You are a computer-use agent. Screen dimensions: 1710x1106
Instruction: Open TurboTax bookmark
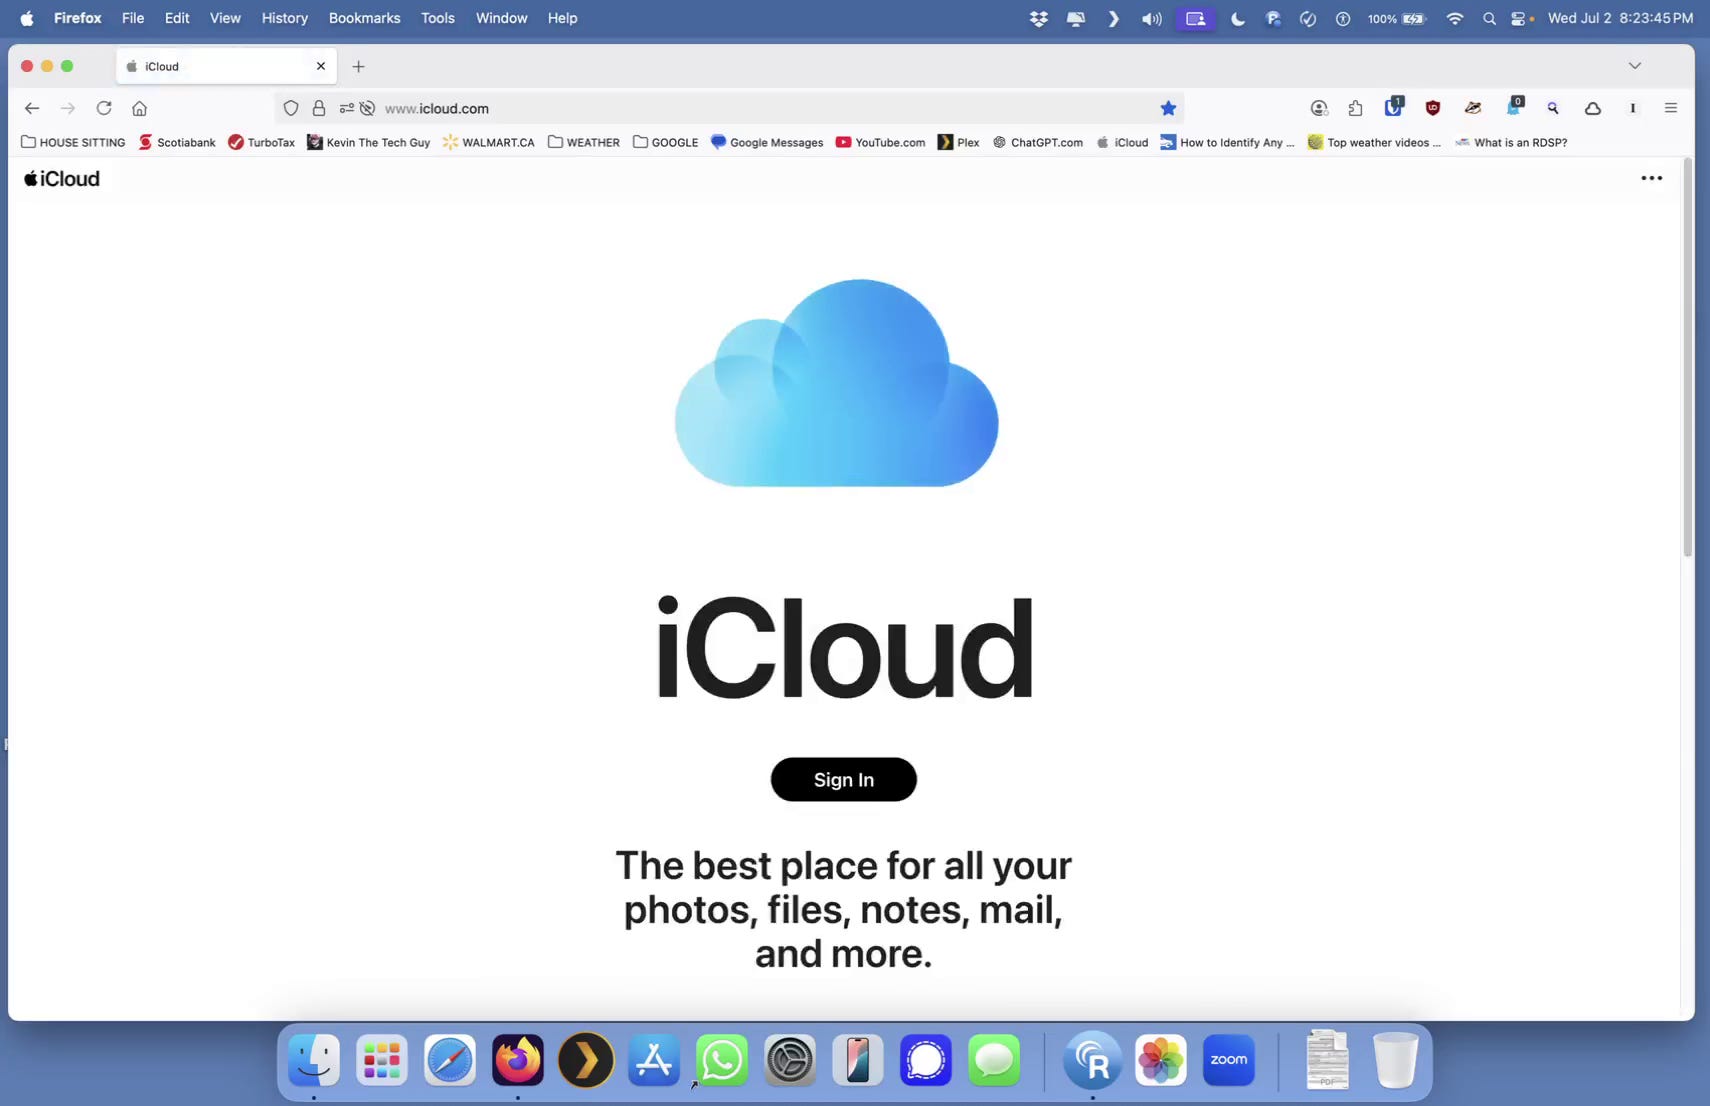(x=261, y=142)
